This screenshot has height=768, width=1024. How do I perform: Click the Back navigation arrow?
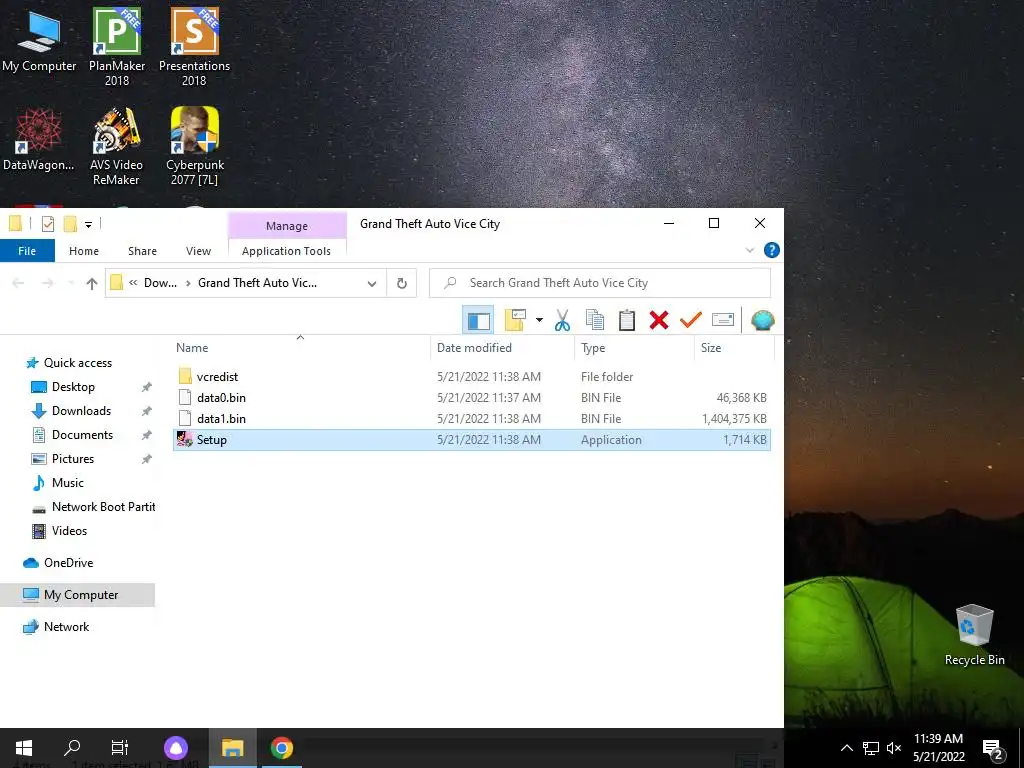click(x=18, y=283)
